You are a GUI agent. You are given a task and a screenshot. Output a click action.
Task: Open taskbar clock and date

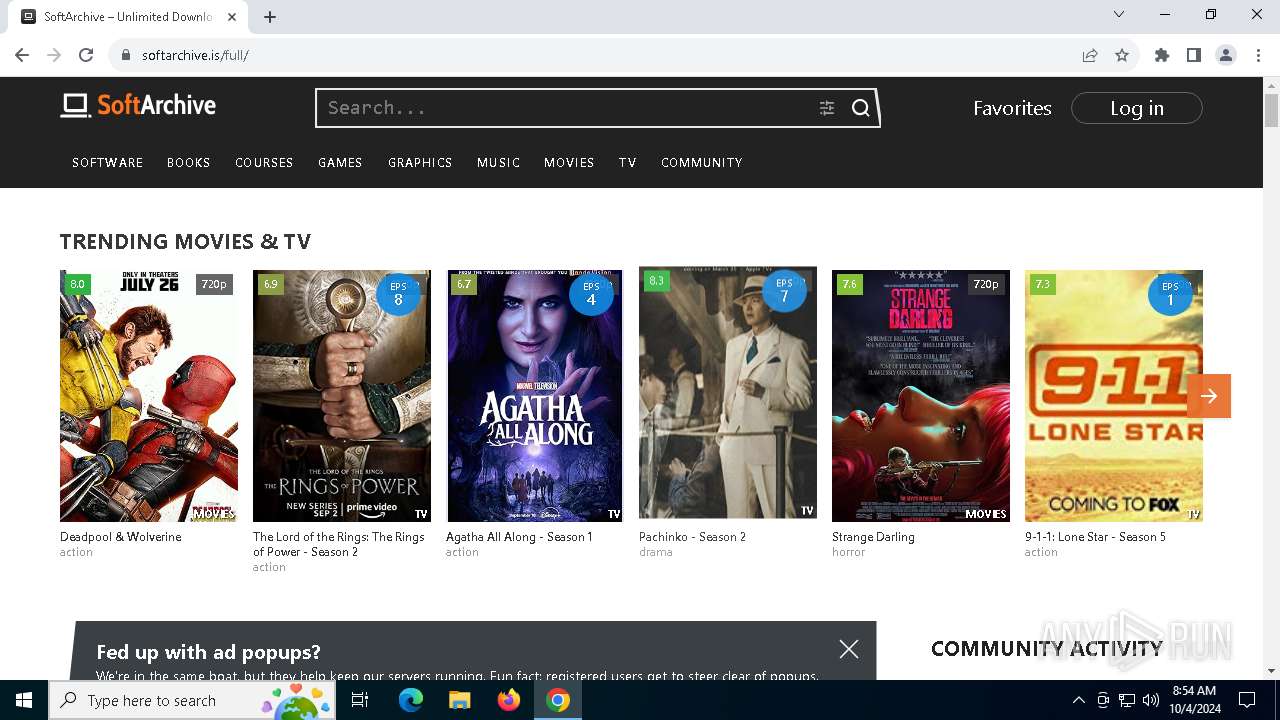(x=1193, y=700)
